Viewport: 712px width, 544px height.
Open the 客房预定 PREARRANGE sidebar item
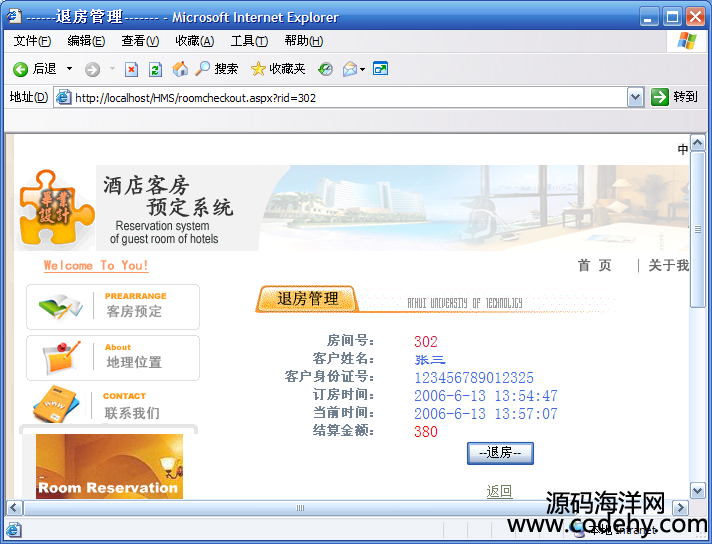113,306
